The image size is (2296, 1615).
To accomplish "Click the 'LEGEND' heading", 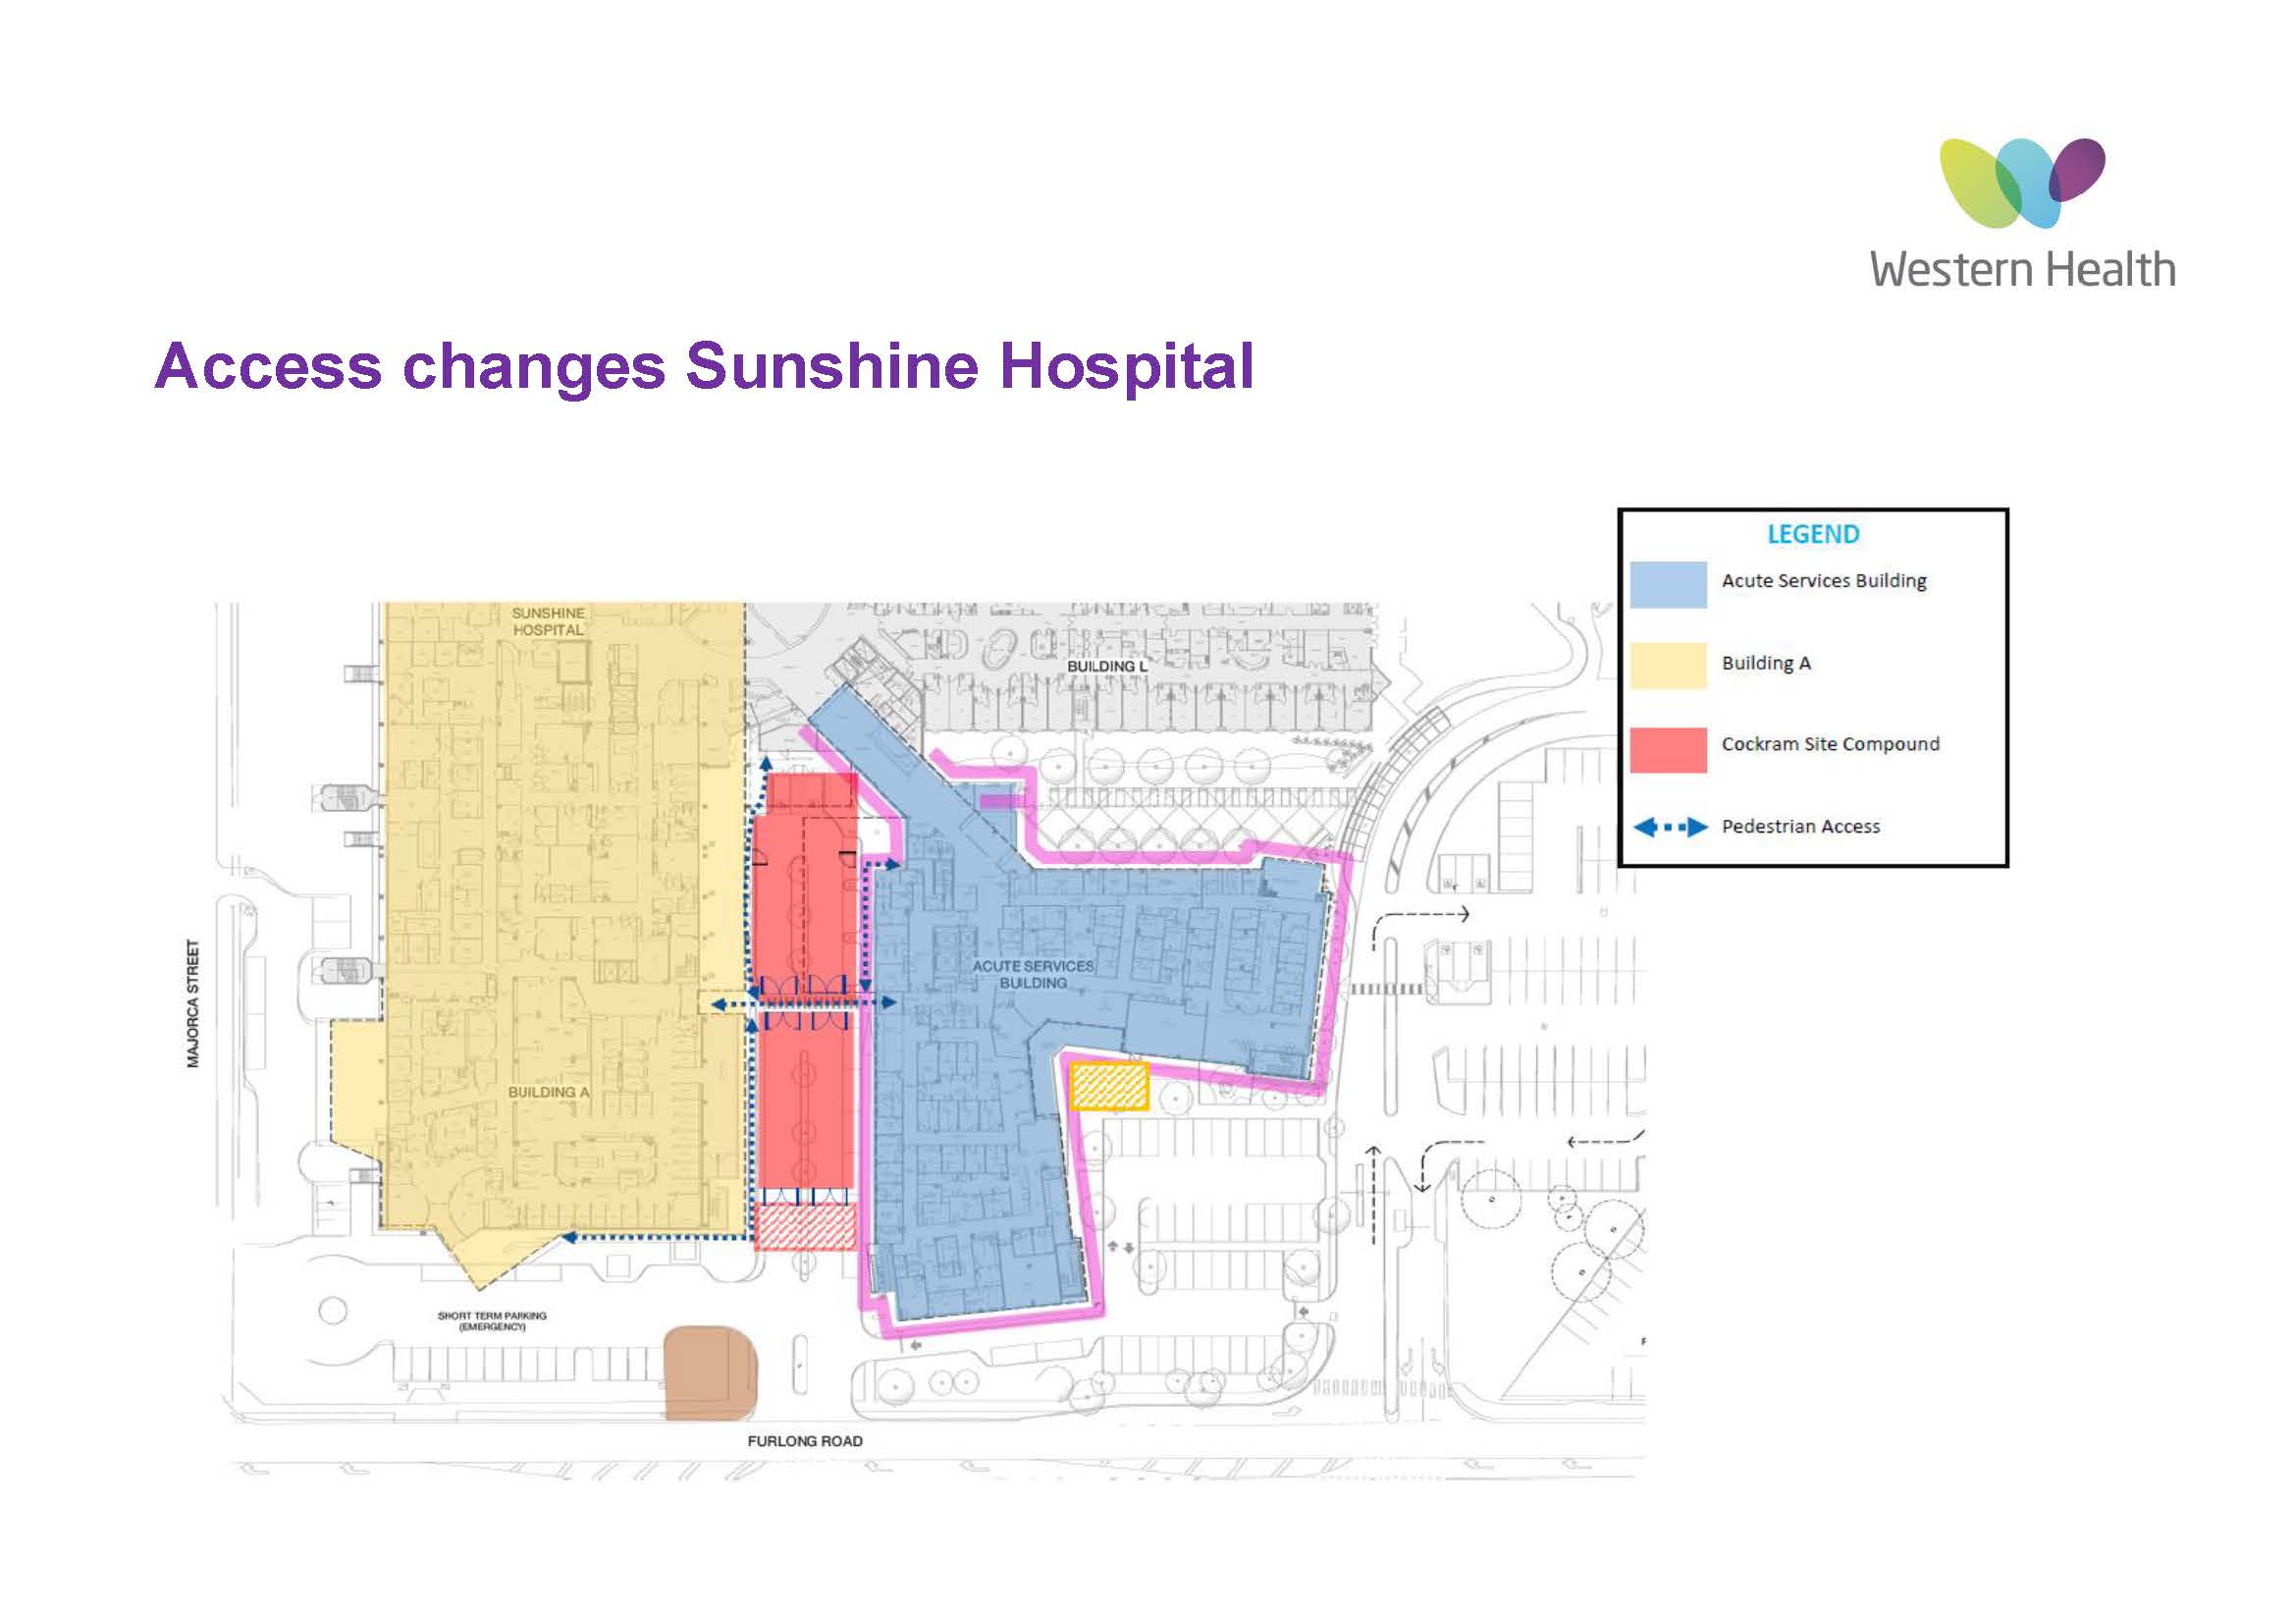I will pyautogui.click(x=1813, y=534).
